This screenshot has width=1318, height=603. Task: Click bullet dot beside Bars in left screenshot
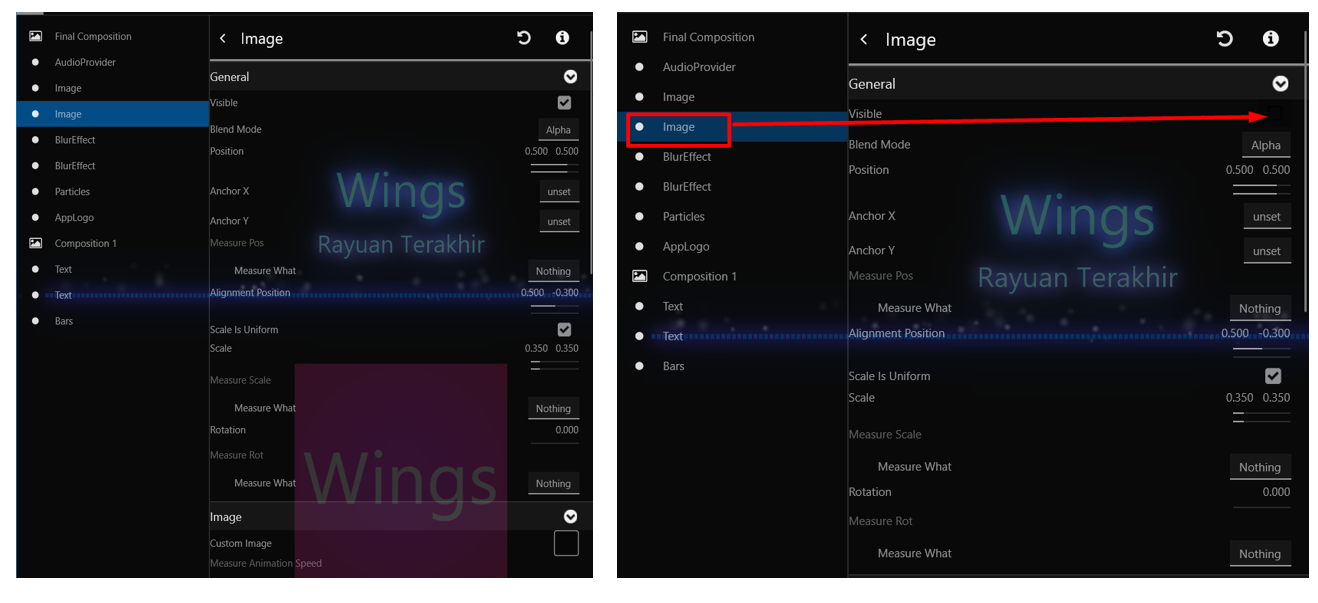(35, 321)
